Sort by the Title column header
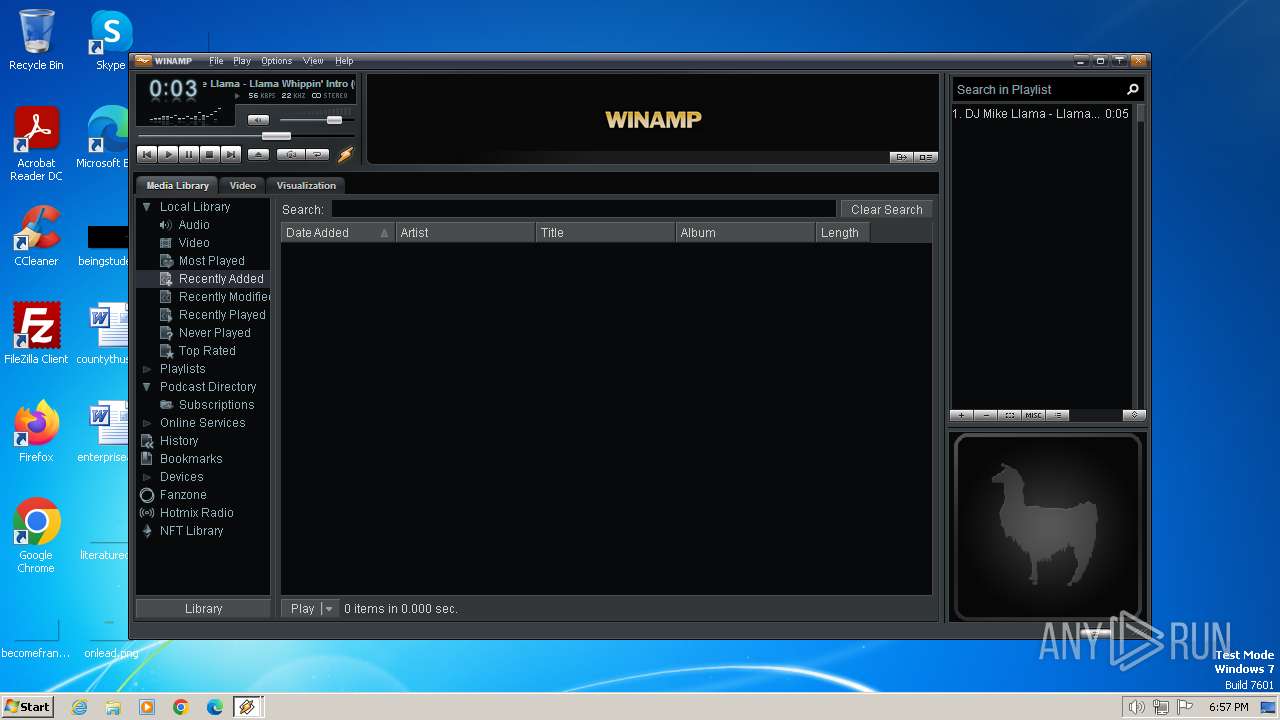 tap(605, 232)
